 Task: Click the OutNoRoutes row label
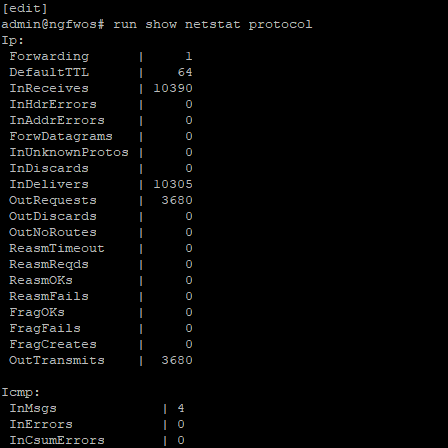click(53, 232)
